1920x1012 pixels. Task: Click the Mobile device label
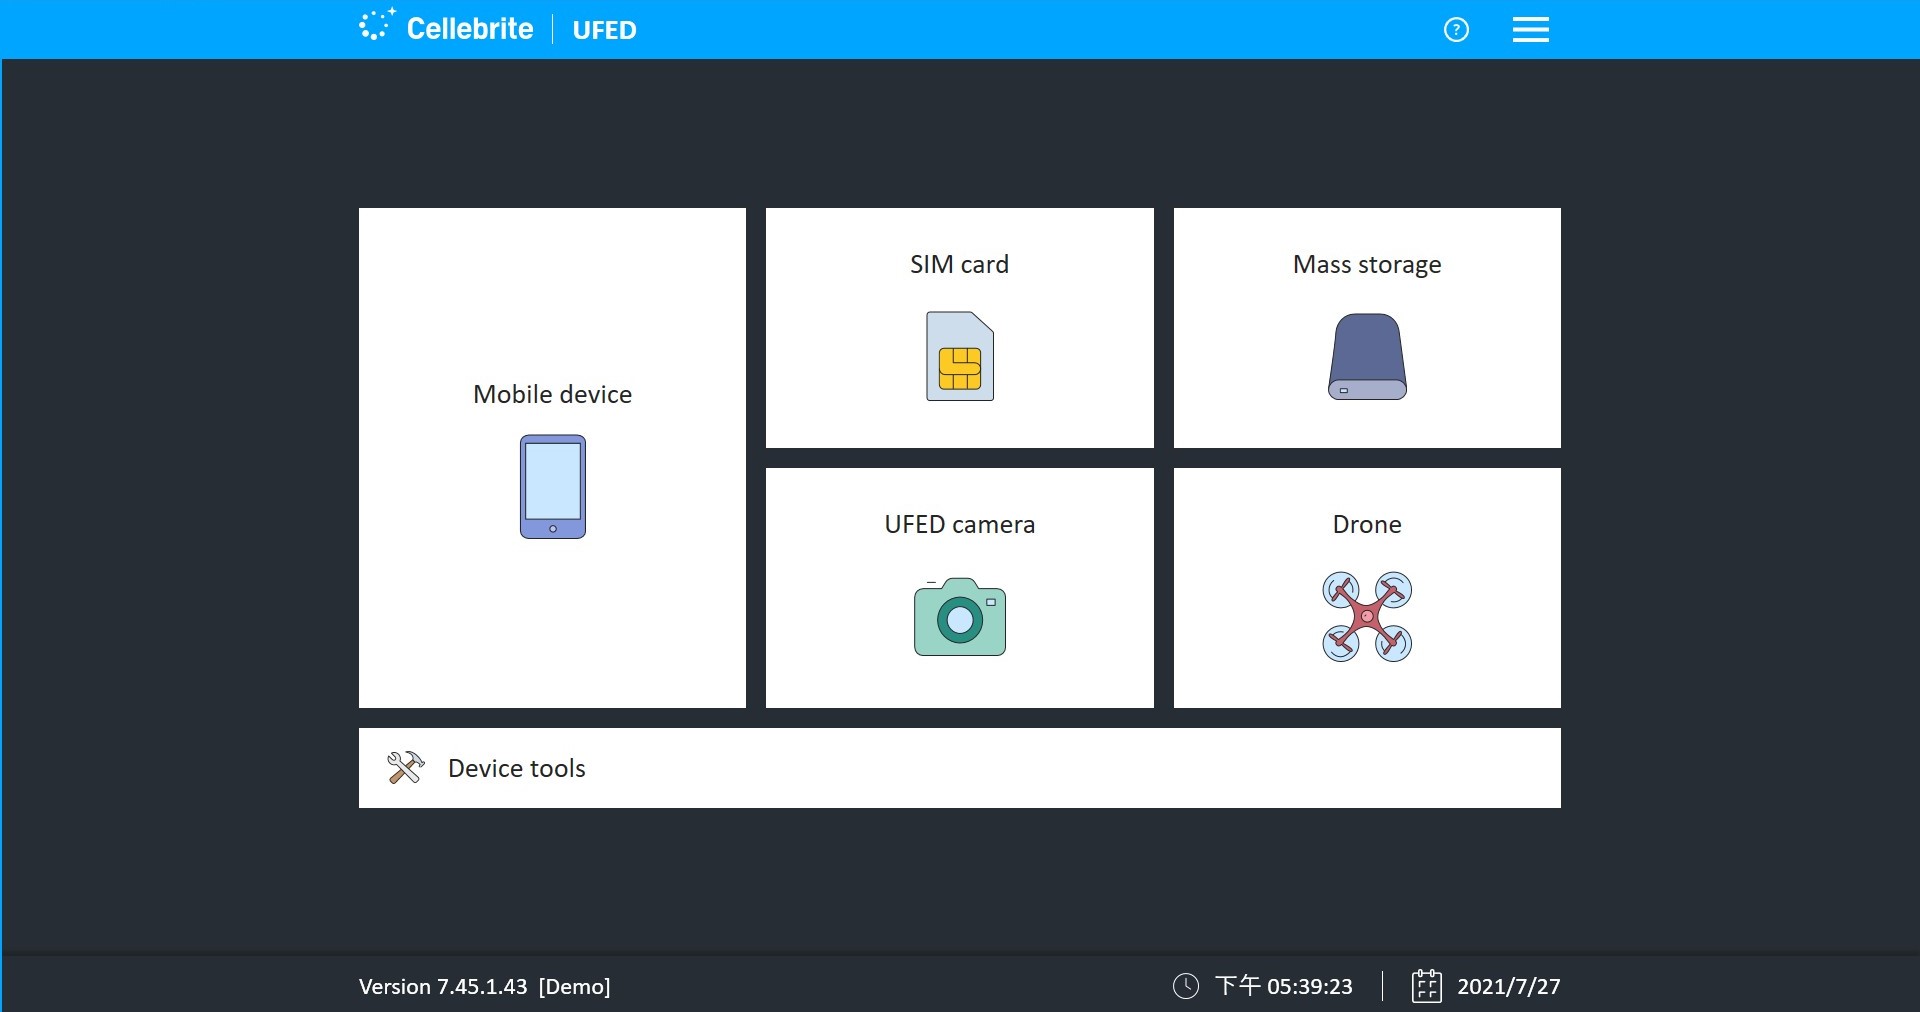pos(552,394)
